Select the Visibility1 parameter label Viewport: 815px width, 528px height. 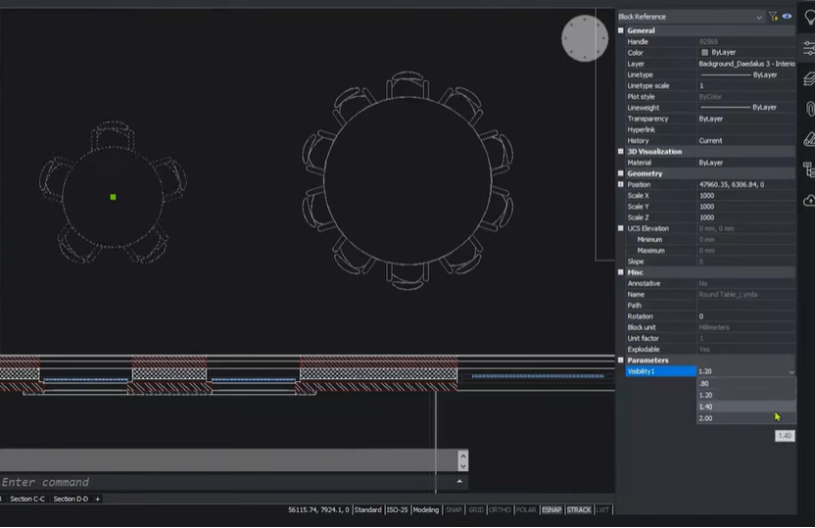pyautogui.click(x=660, y=371)
